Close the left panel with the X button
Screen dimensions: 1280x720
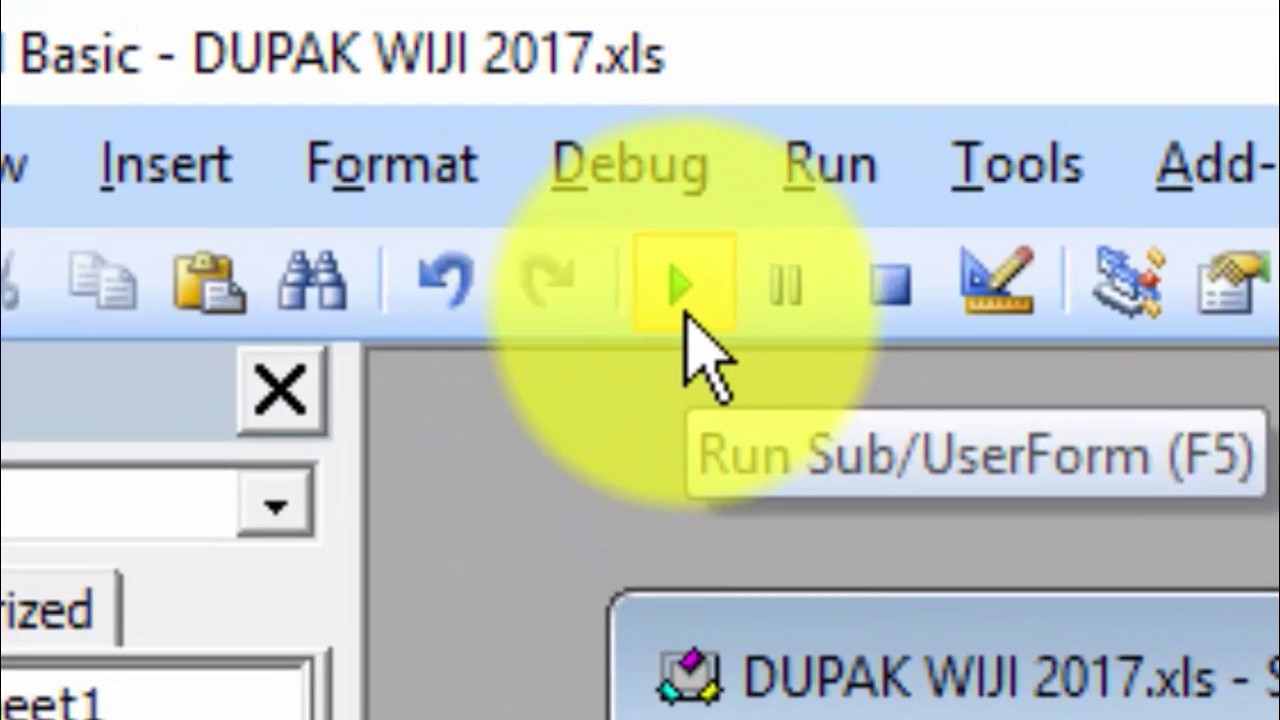pyautogui.click(x=281, y=391)
